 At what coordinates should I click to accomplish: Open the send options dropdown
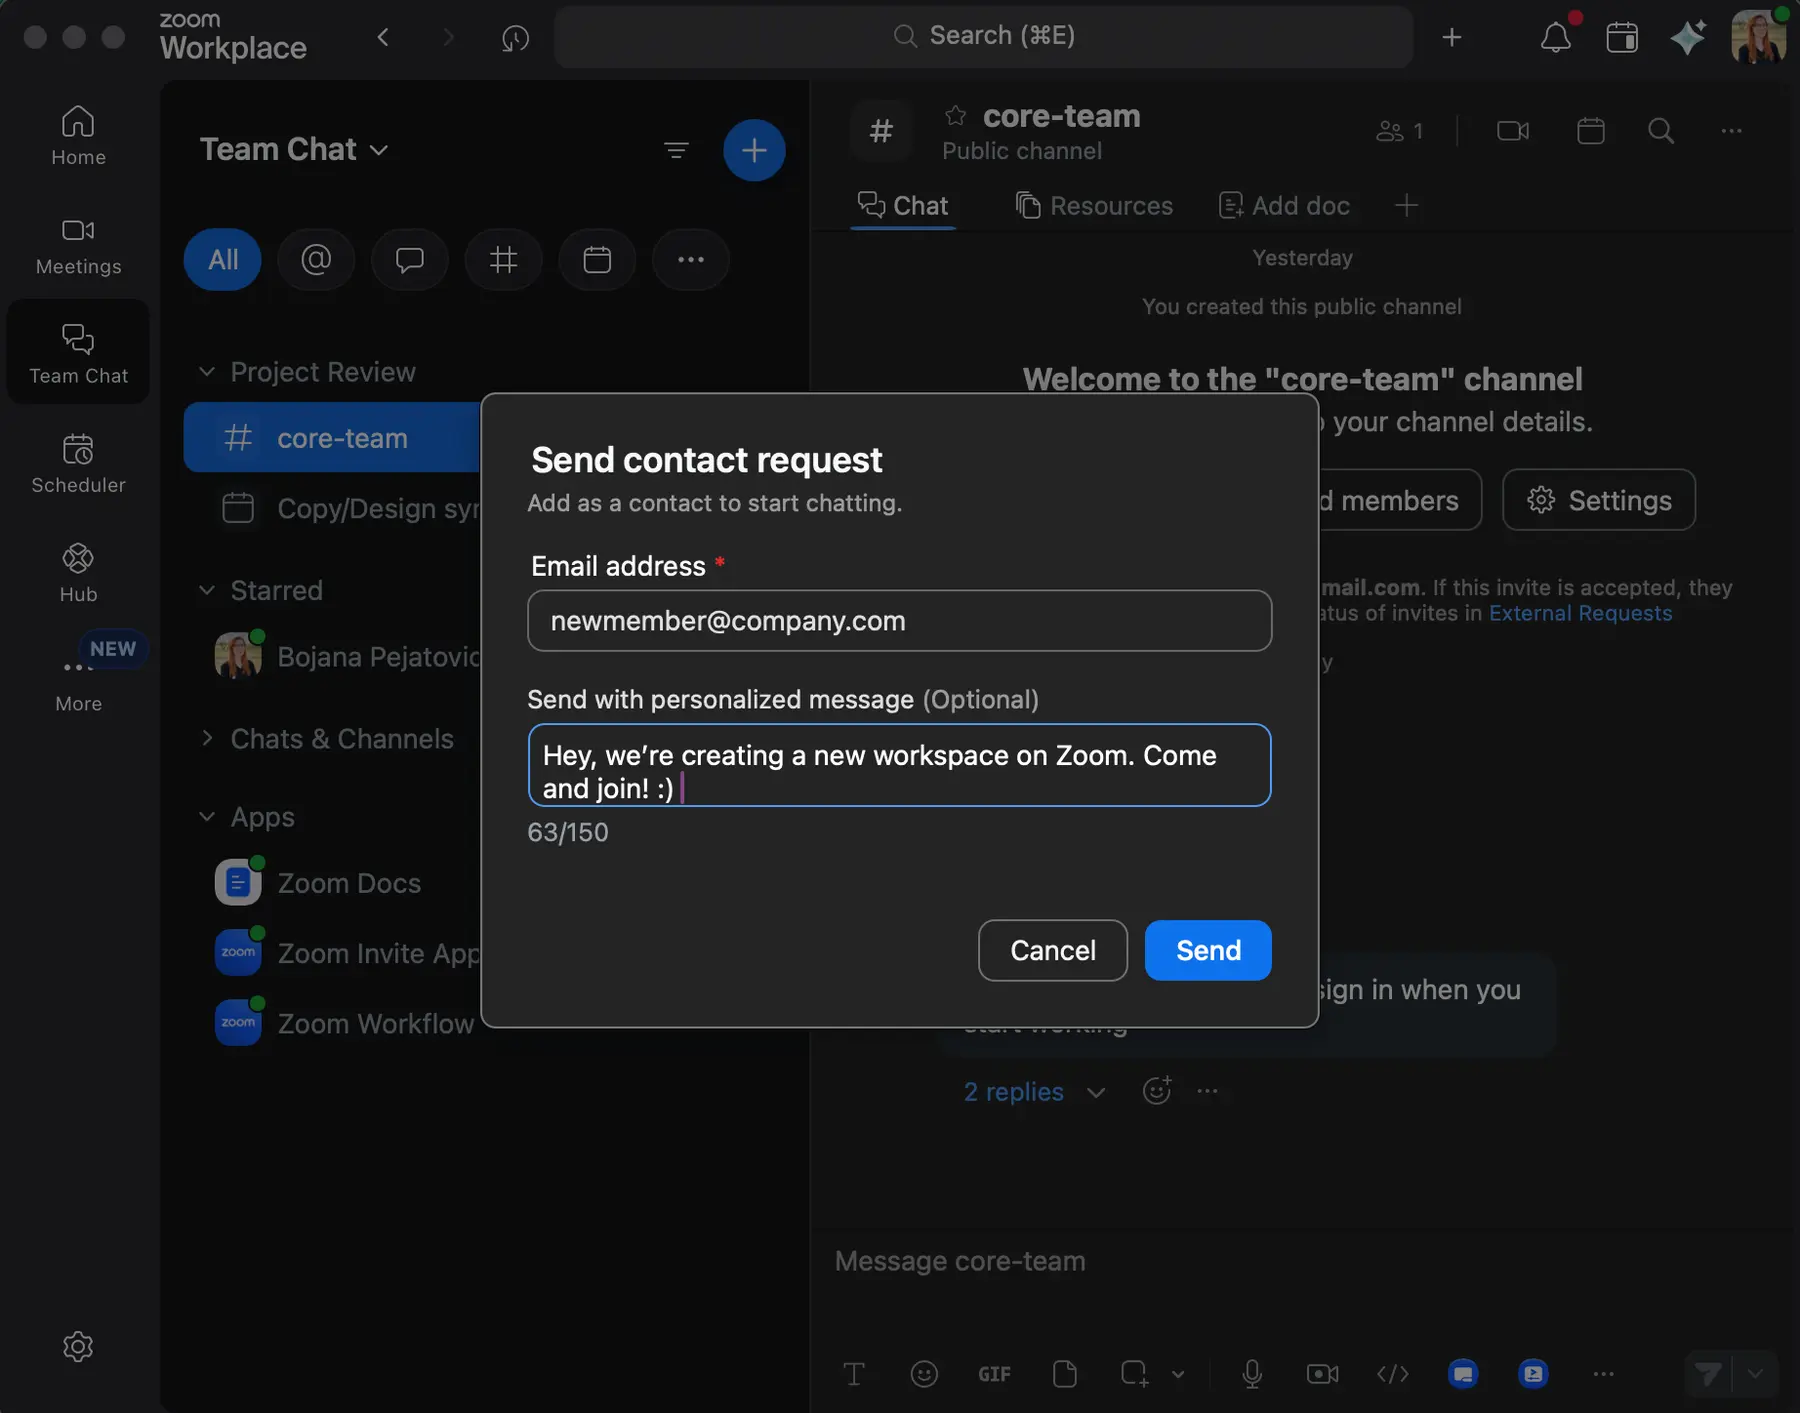(1755, 1374)
